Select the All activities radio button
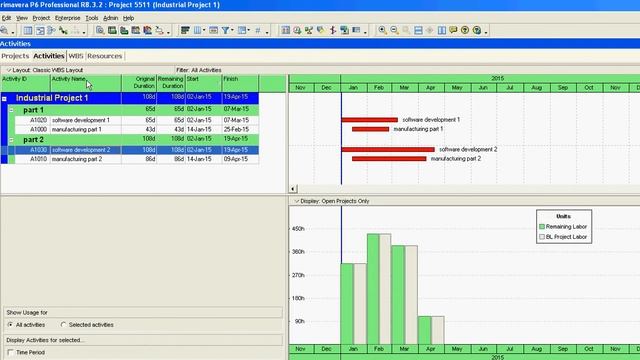640x360 pixels. coord(10,325)
